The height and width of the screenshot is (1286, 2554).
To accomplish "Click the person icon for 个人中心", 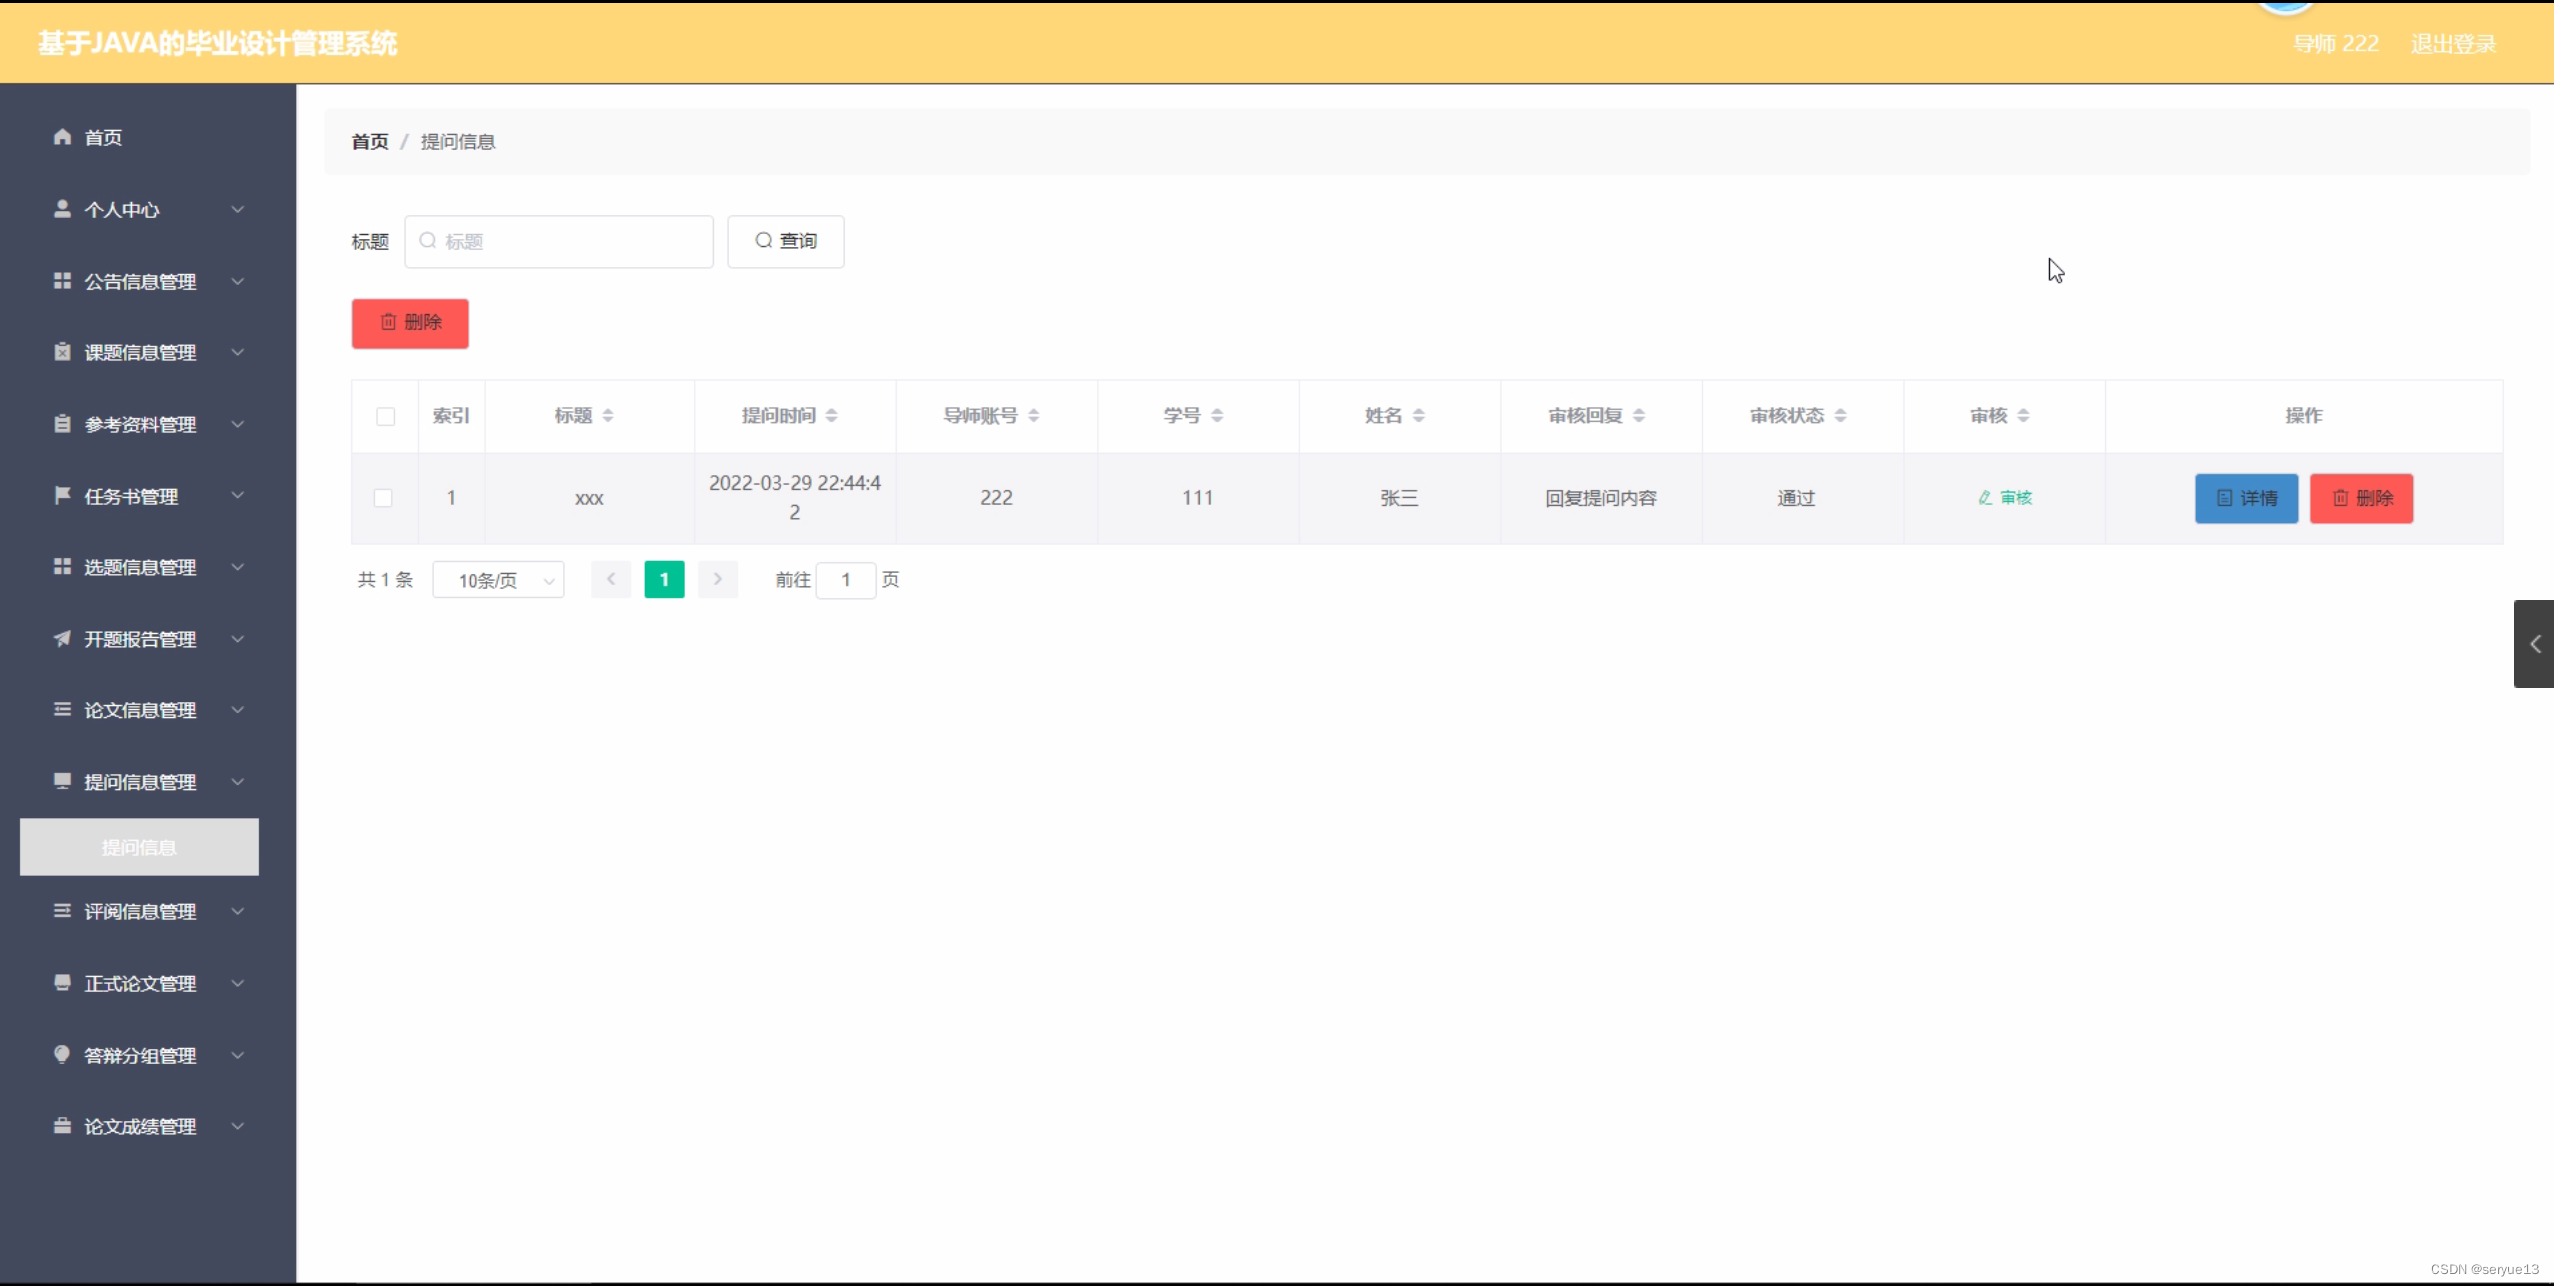I will coord(62,209).
